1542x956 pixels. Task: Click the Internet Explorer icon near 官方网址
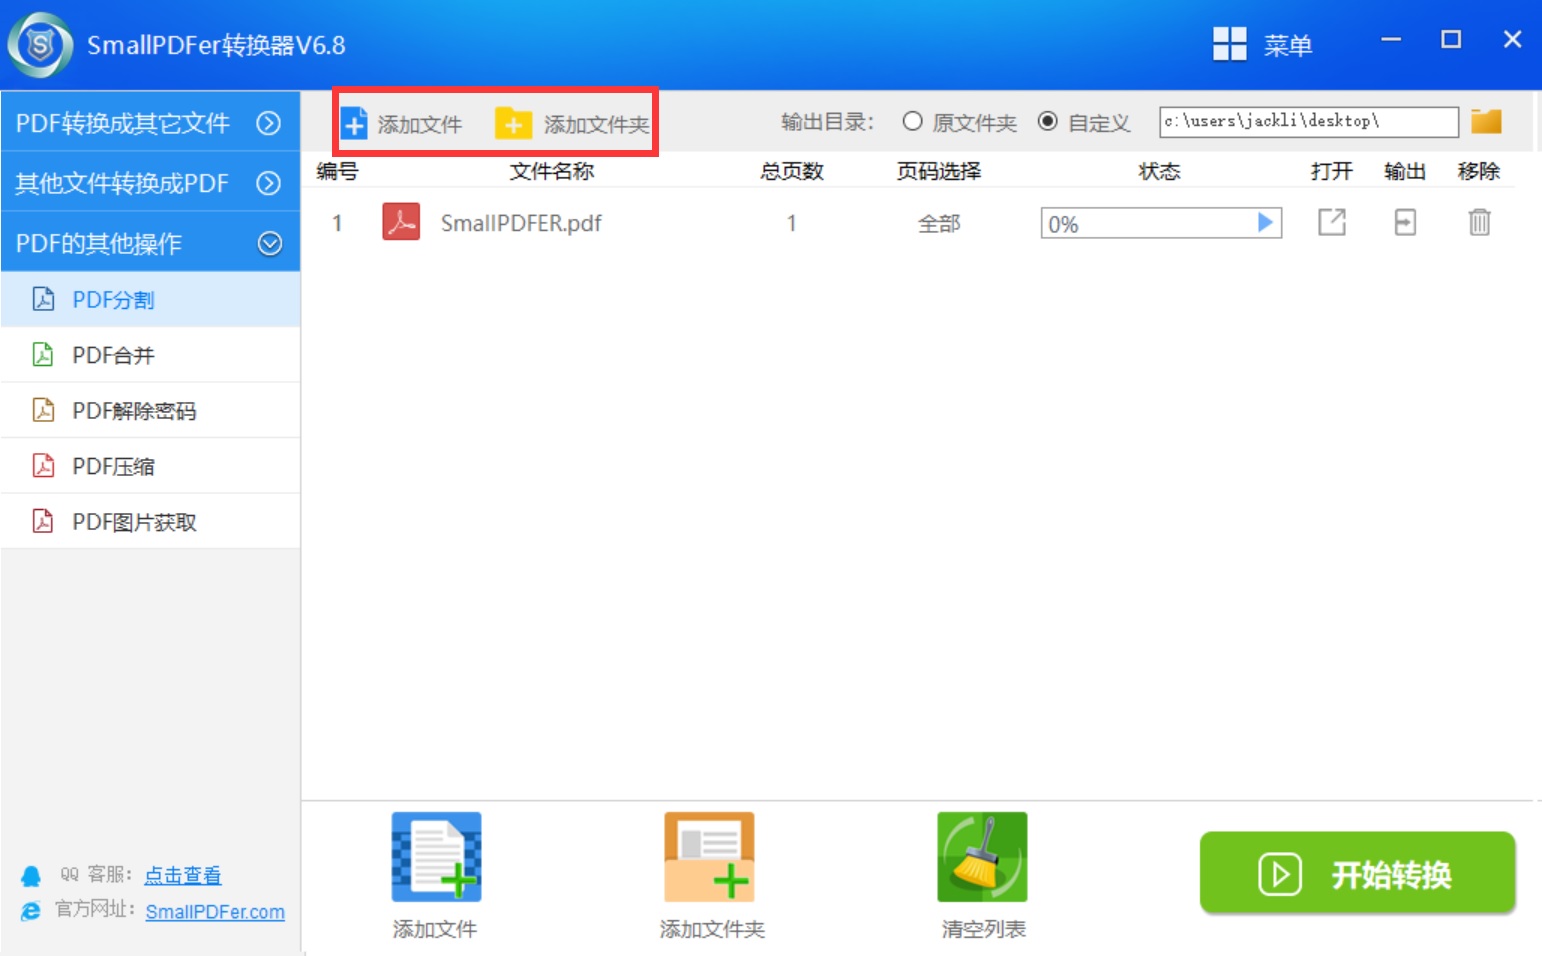[x=31, y=911]
